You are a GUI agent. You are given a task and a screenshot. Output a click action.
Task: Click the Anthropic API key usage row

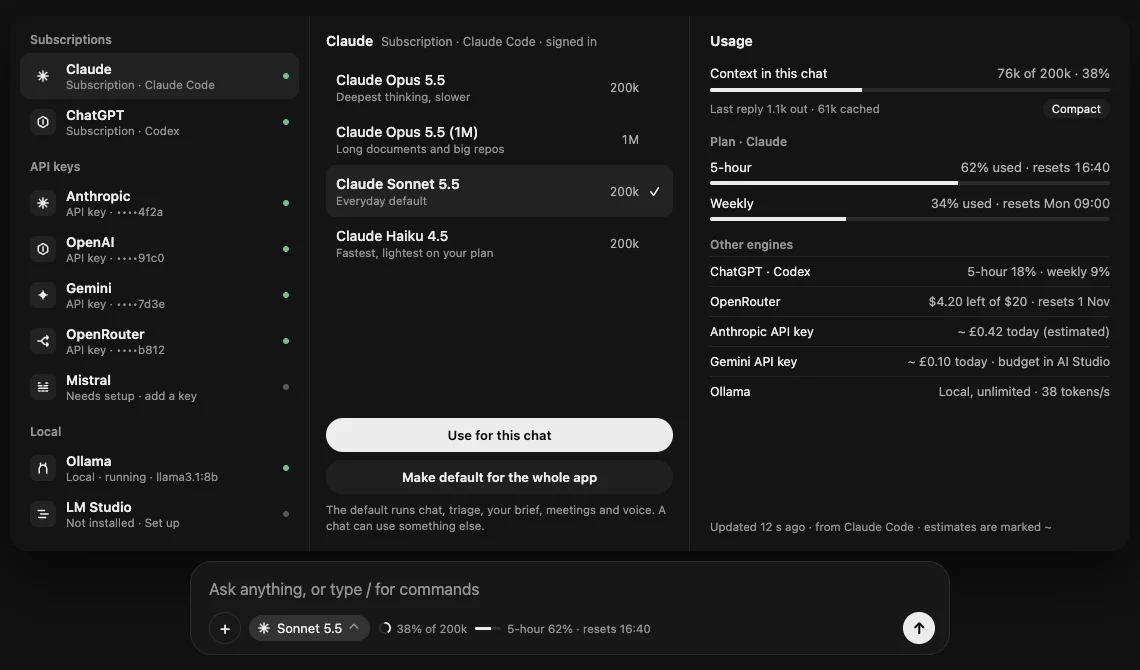(x=910, y=331)
